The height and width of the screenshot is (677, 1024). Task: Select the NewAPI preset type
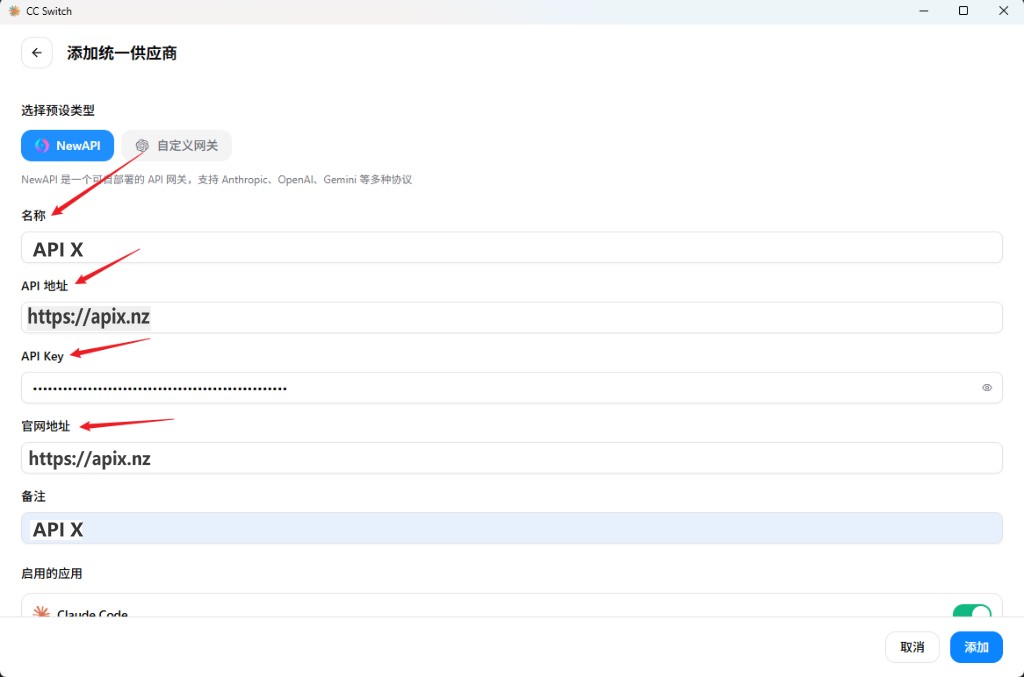pos(67,146)
